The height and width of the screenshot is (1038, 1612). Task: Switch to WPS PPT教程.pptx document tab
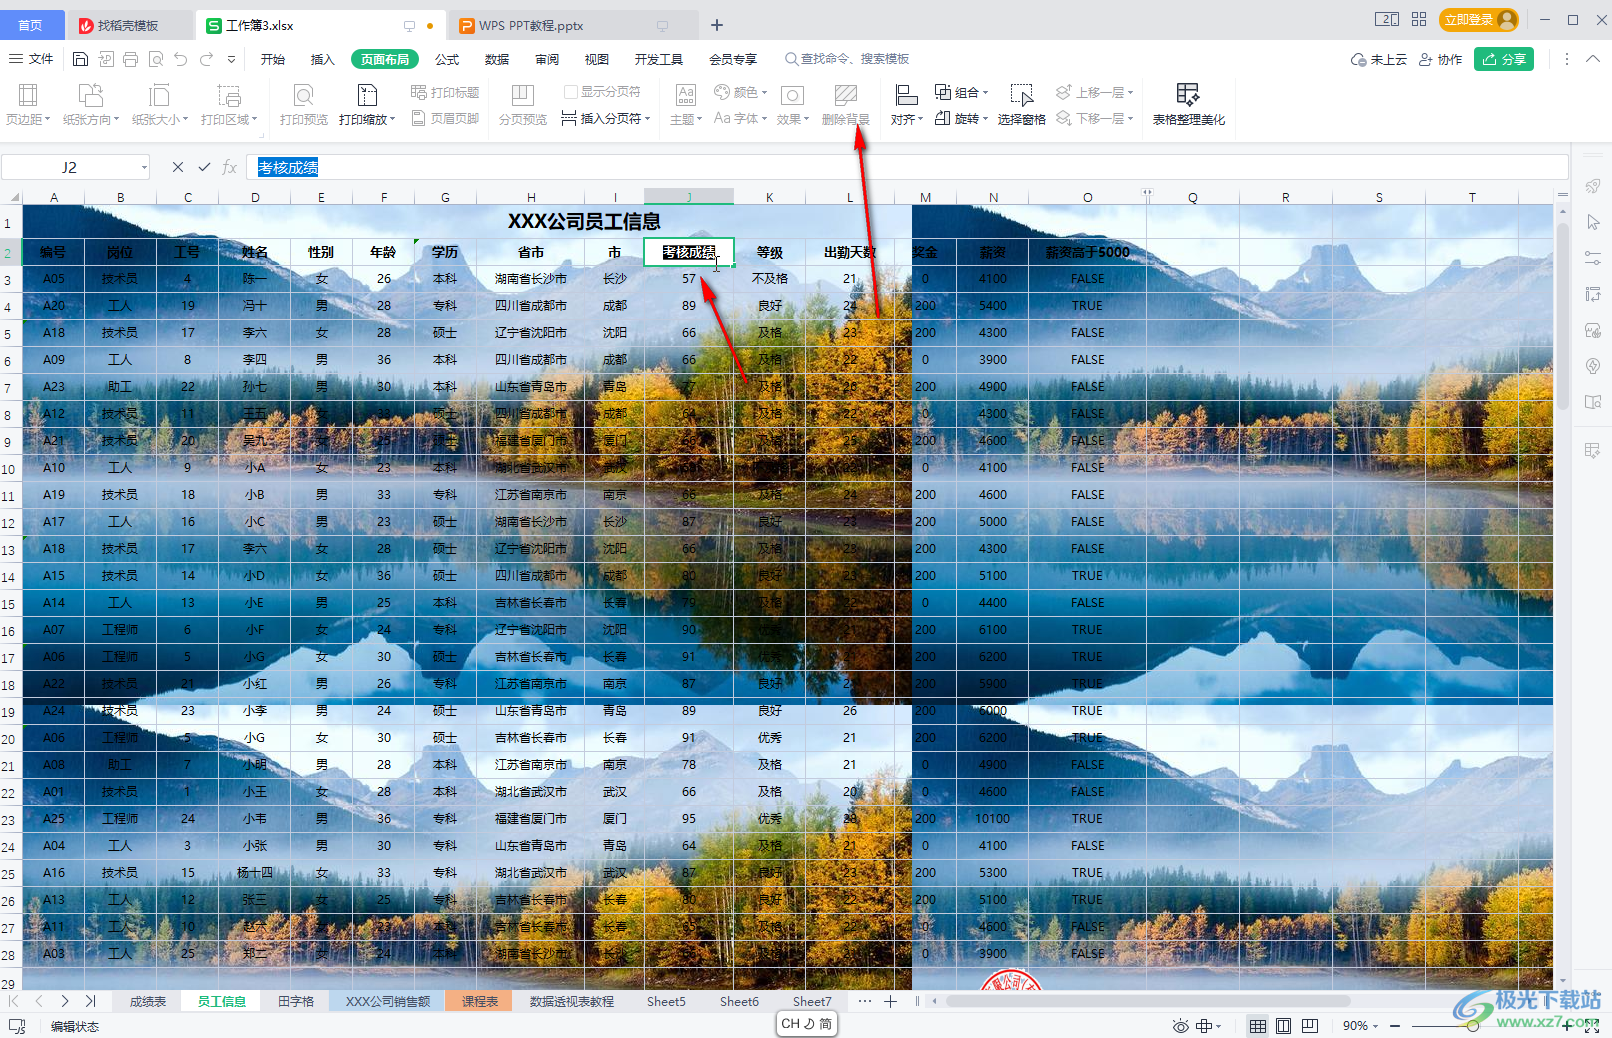(573, 25)
